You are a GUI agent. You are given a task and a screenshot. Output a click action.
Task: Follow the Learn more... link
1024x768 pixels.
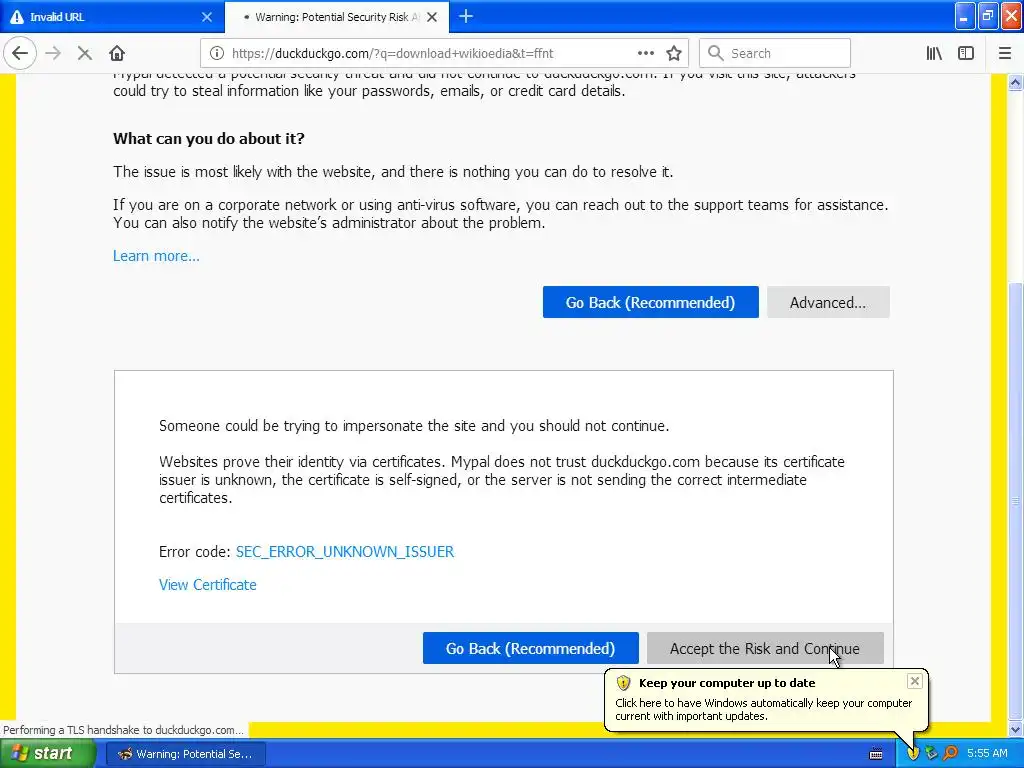tap(156, 255)
